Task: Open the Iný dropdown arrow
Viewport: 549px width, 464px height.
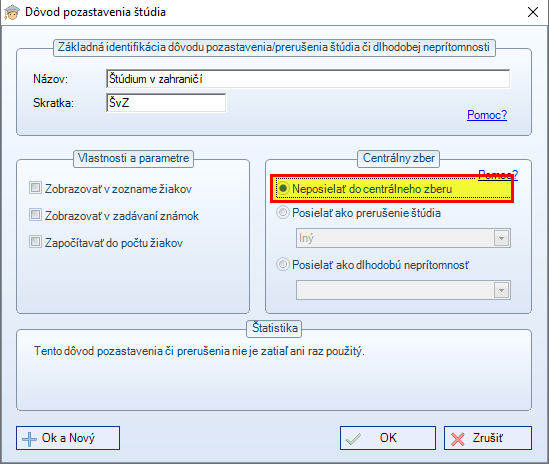Action: pos(501,238)
